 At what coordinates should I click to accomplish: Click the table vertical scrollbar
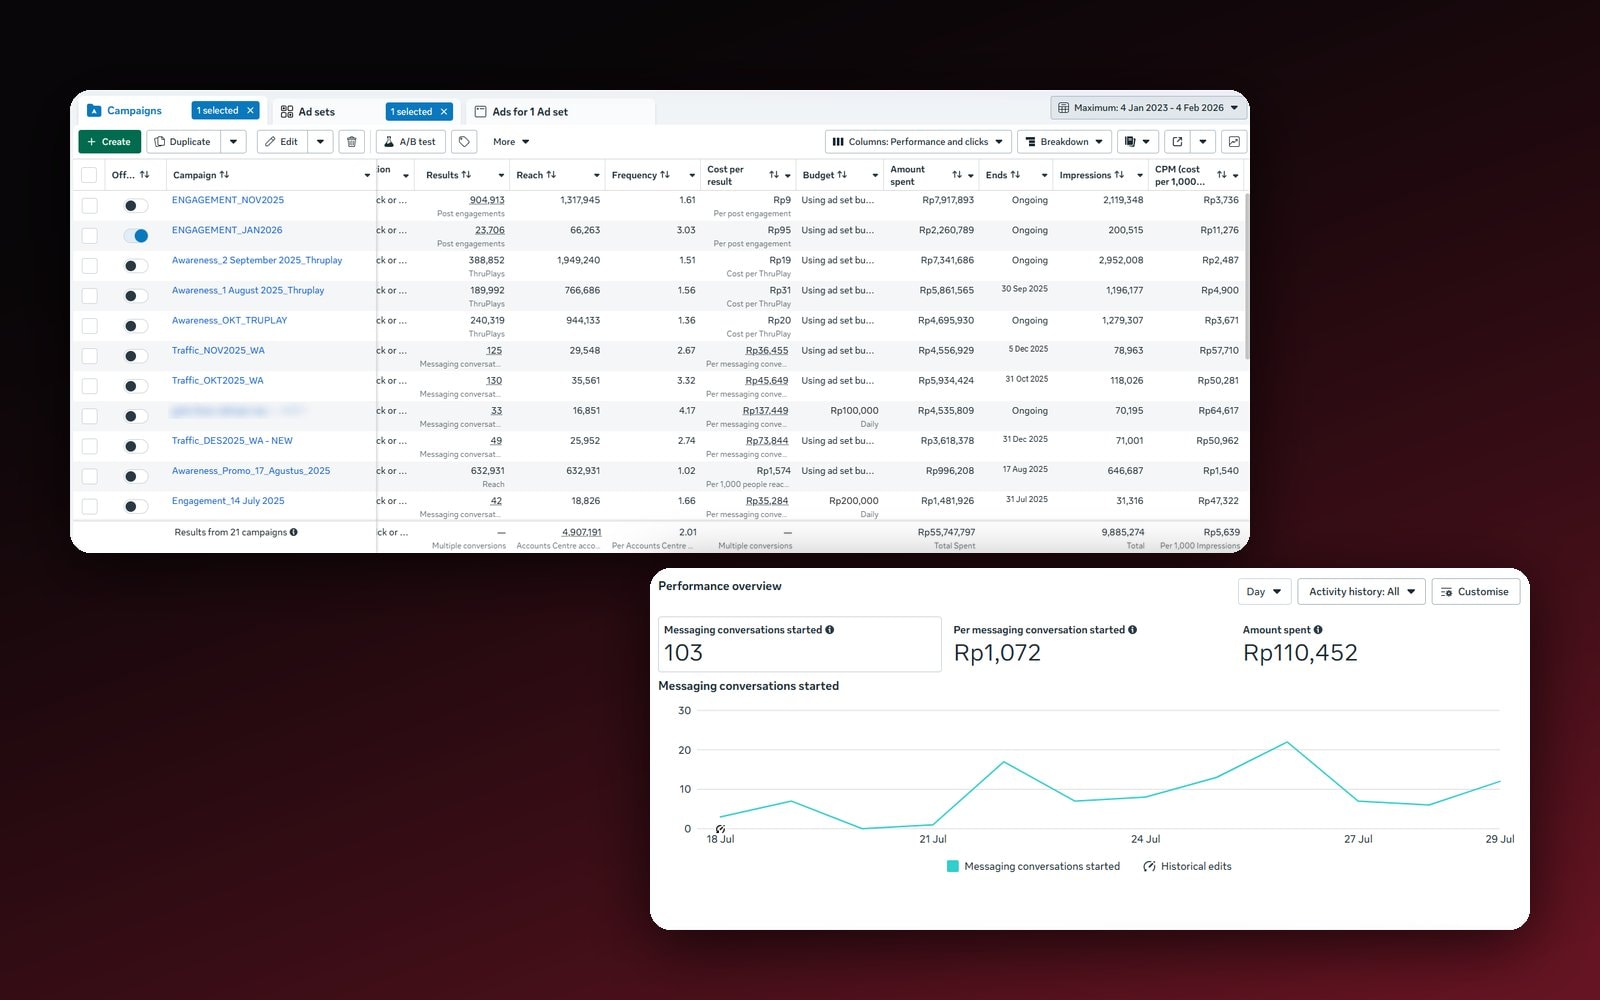(x=1247, y=275)
